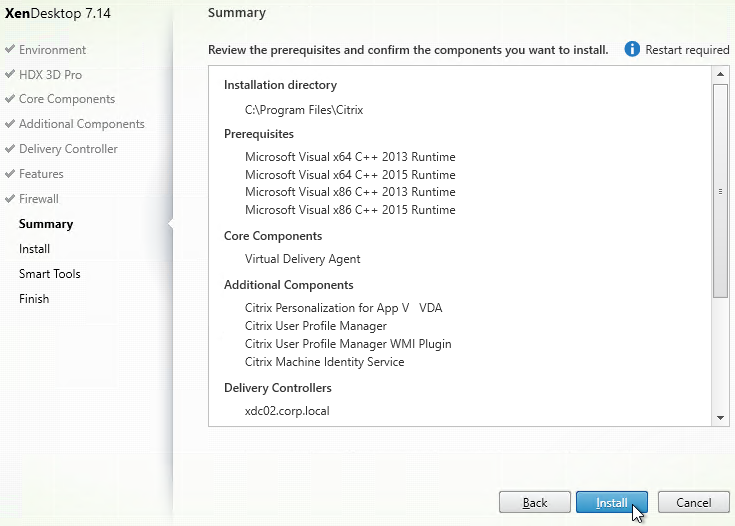Click the checkmark beside Environment

pyautogui.click(x=10, y=48)
